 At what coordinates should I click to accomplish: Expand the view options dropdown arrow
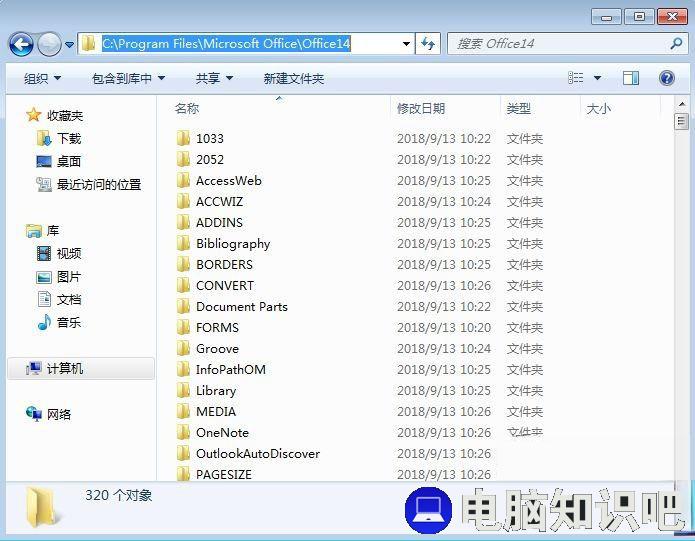point(597,78)
